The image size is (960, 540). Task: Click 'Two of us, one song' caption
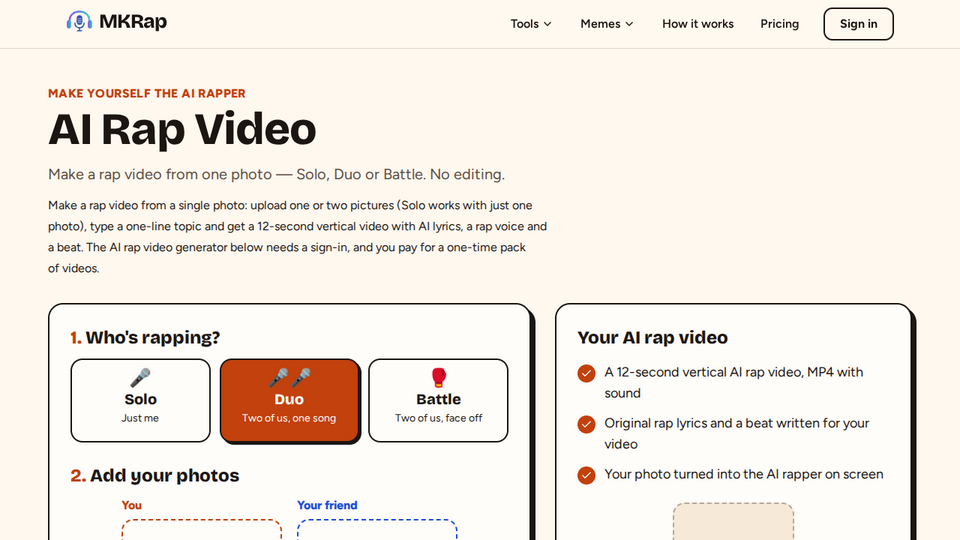tap(289, 418)
